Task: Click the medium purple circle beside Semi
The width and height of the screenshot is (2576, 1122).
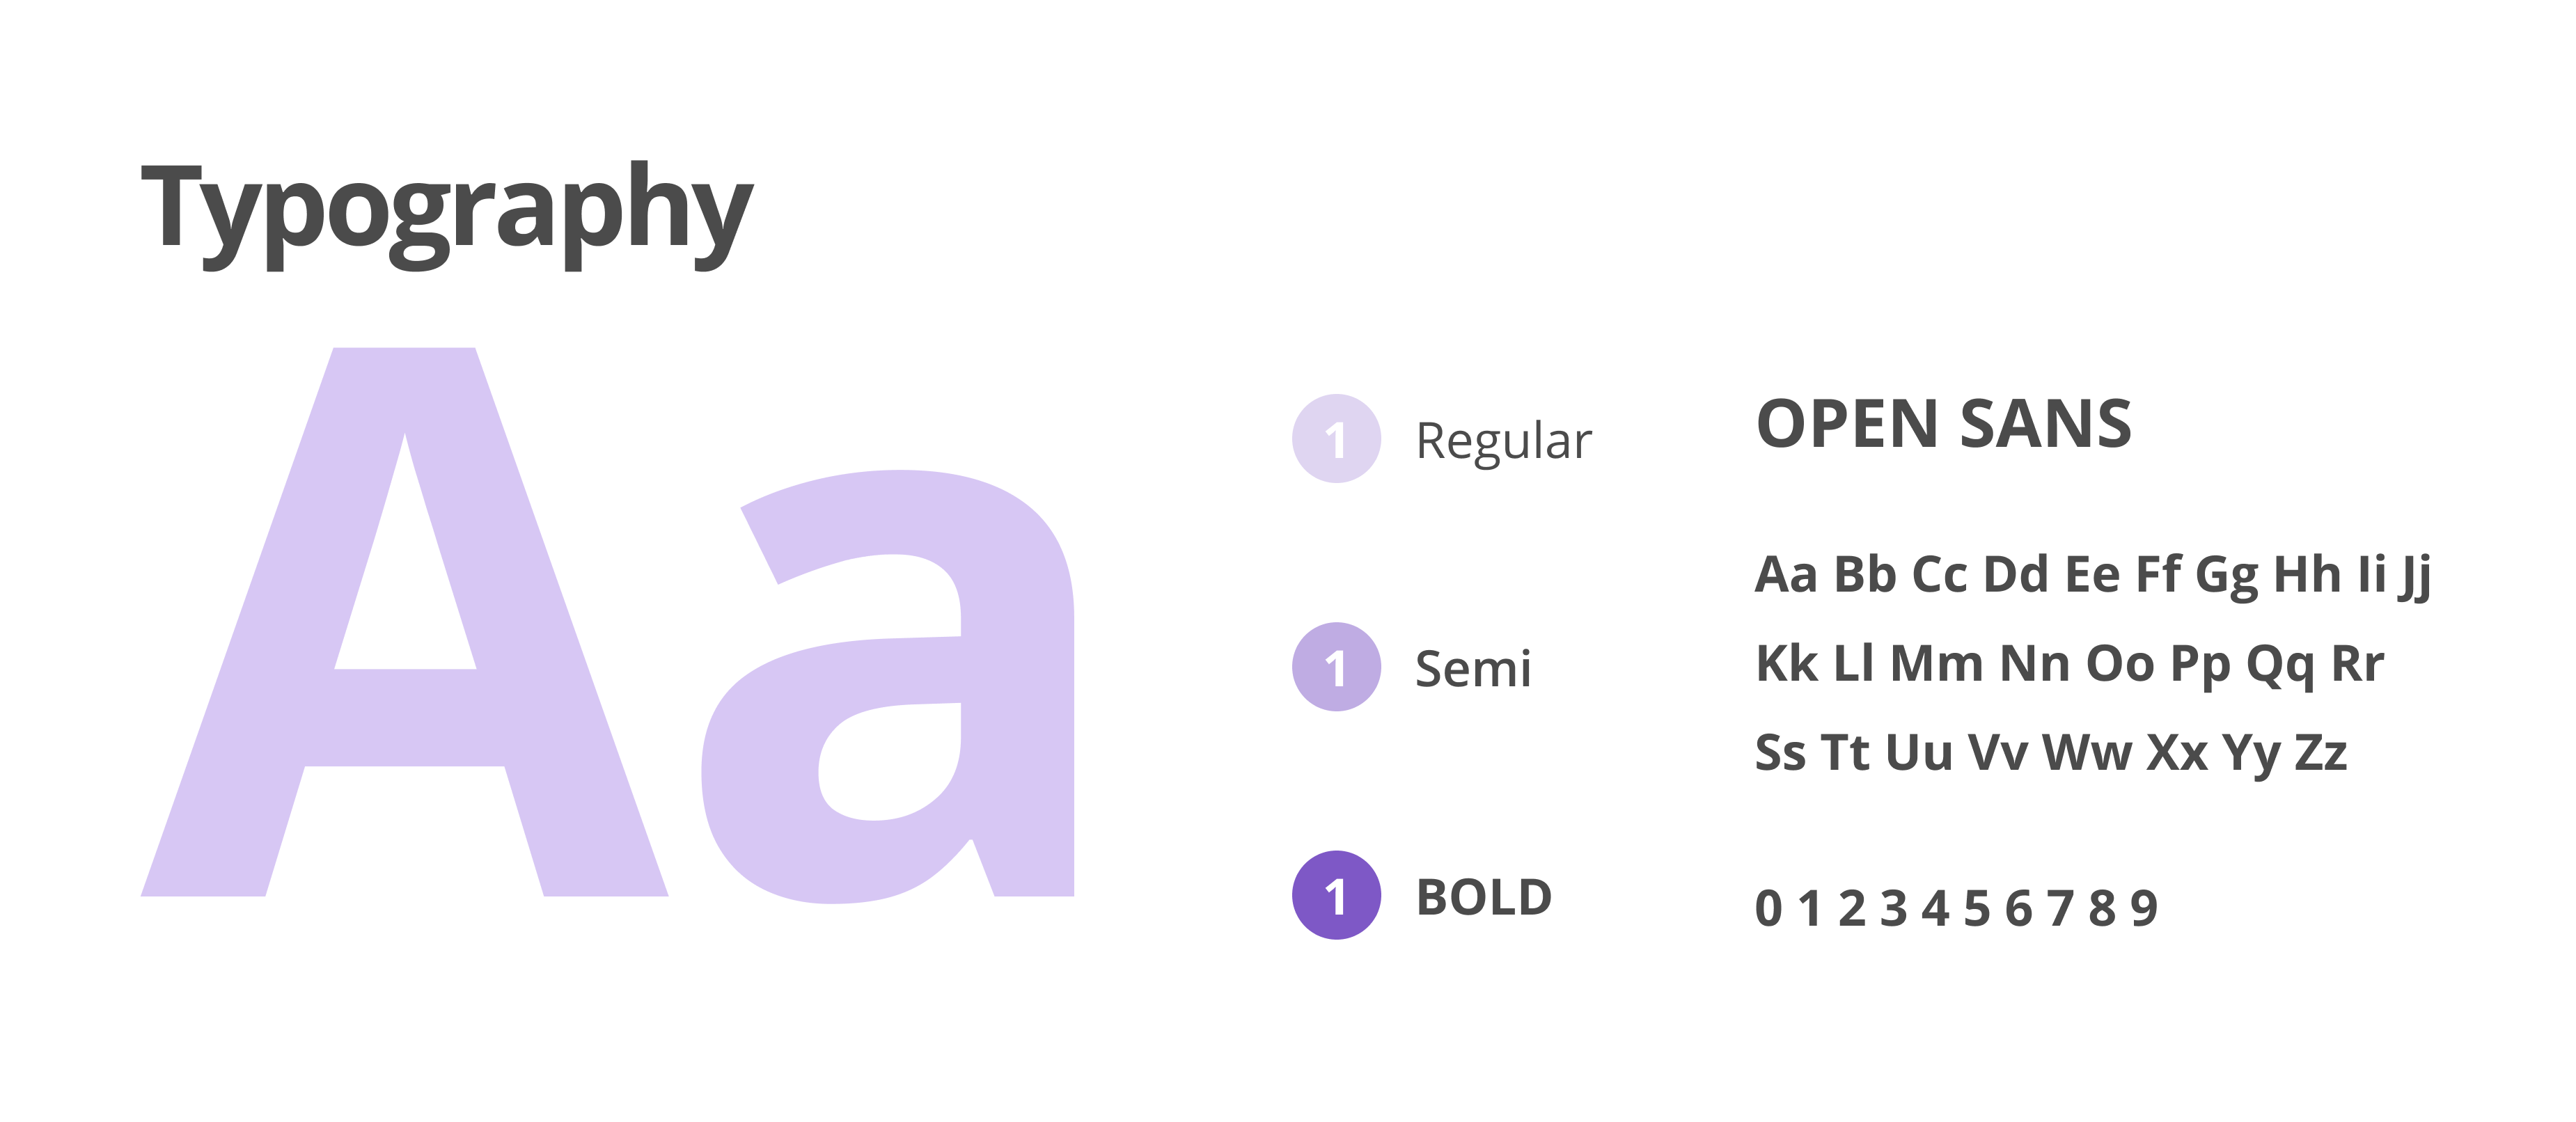Action: (x=1336, y=667)
